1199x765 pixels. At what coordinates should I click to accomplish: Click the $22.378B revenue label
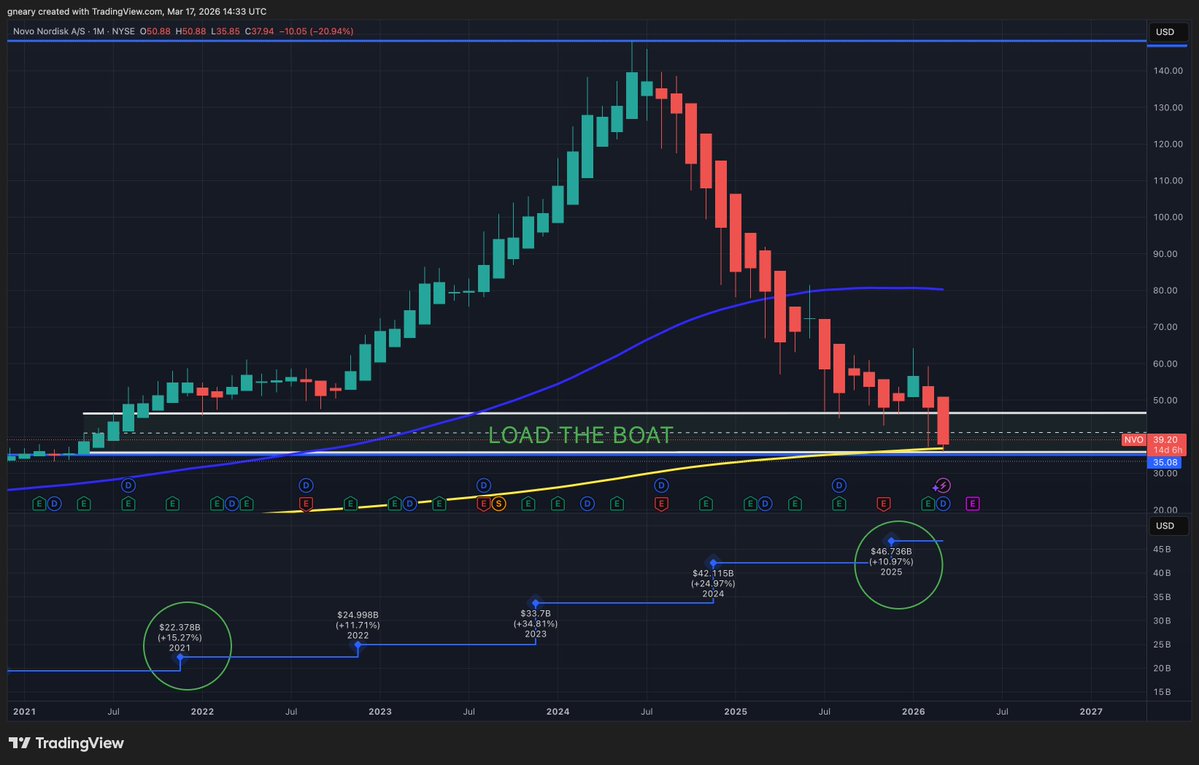click(180, 627)
